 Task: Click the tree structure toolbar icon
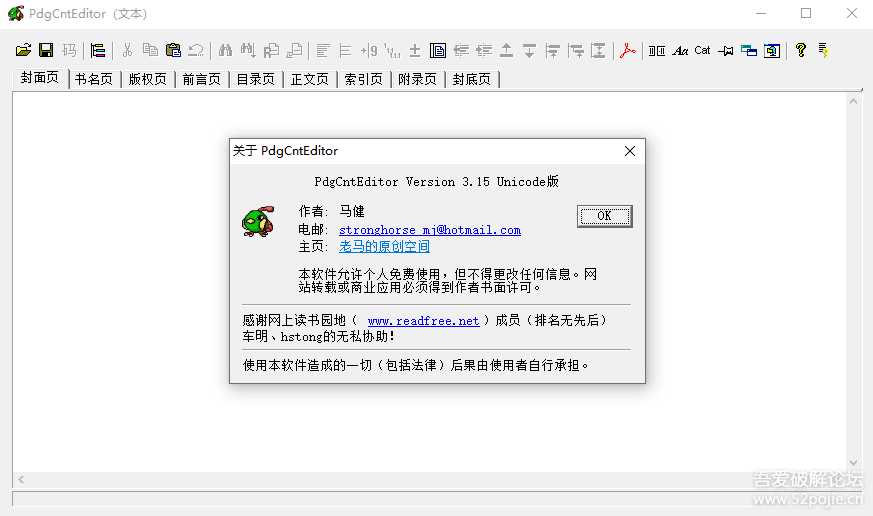tap(98, 50)
